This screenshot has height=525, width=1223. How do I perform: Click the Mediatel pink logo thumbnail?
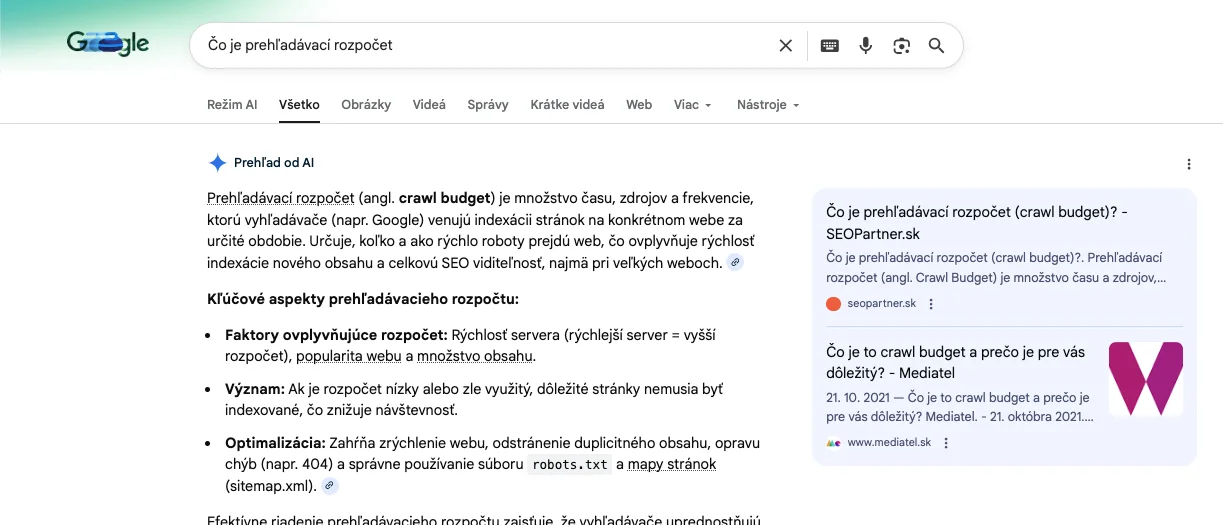(x=1145, y=379)
